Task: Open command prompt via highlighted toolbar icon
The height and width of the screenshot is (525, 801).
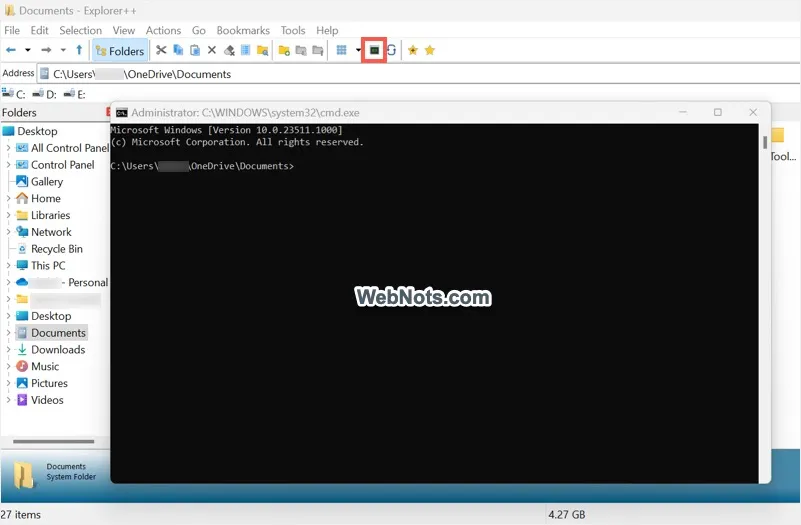Action: click(x=374, y=50)
